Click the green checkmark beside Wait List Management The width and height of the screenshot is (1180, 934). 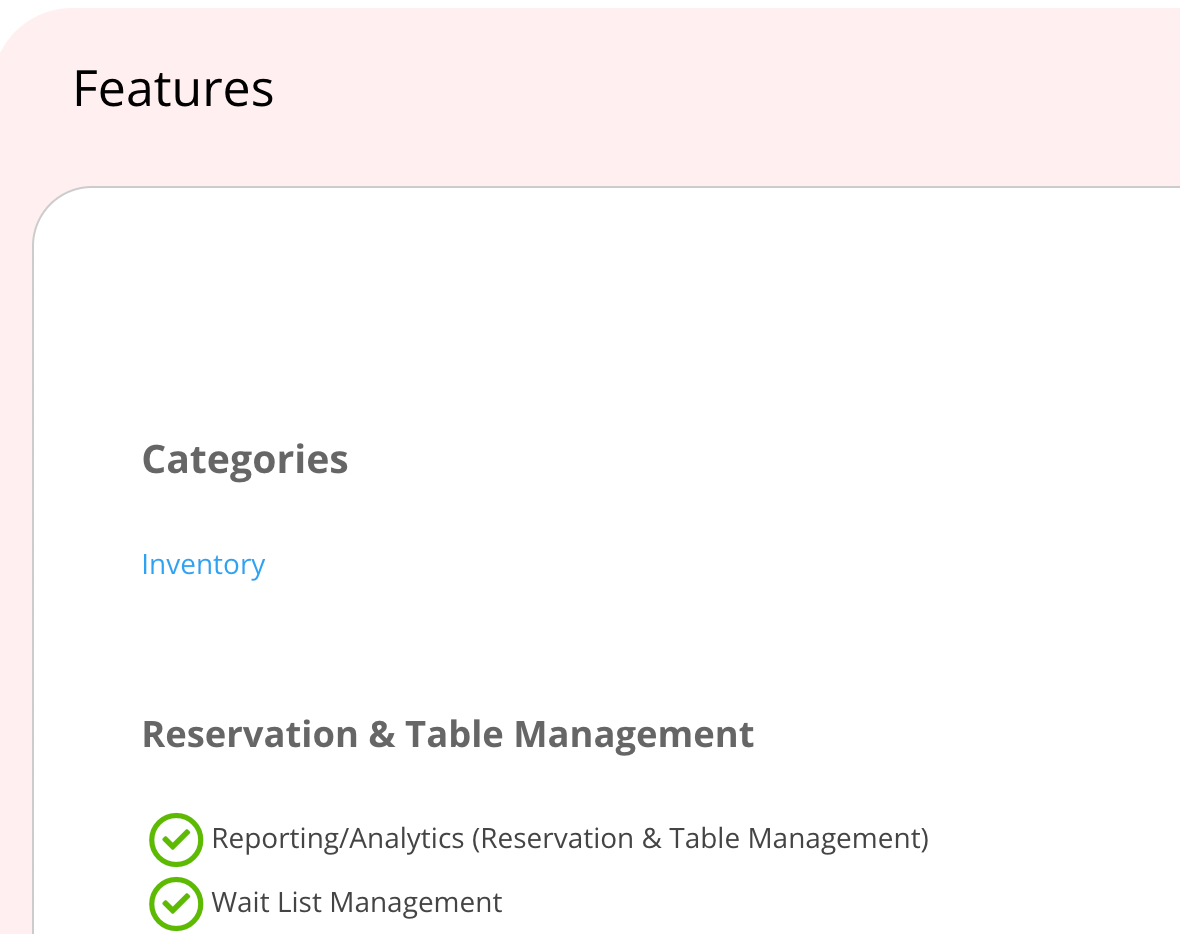pyautogui.click(x=176, y=903)
